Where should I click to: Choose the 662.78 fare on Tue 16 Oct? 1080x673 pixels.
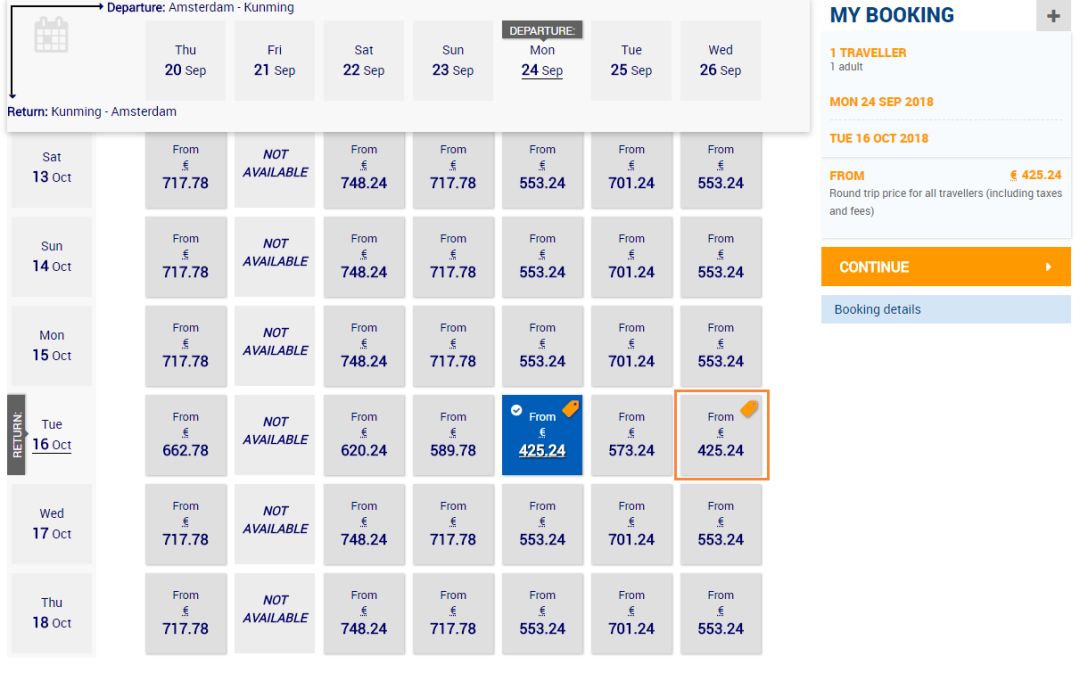click(185, 435)
